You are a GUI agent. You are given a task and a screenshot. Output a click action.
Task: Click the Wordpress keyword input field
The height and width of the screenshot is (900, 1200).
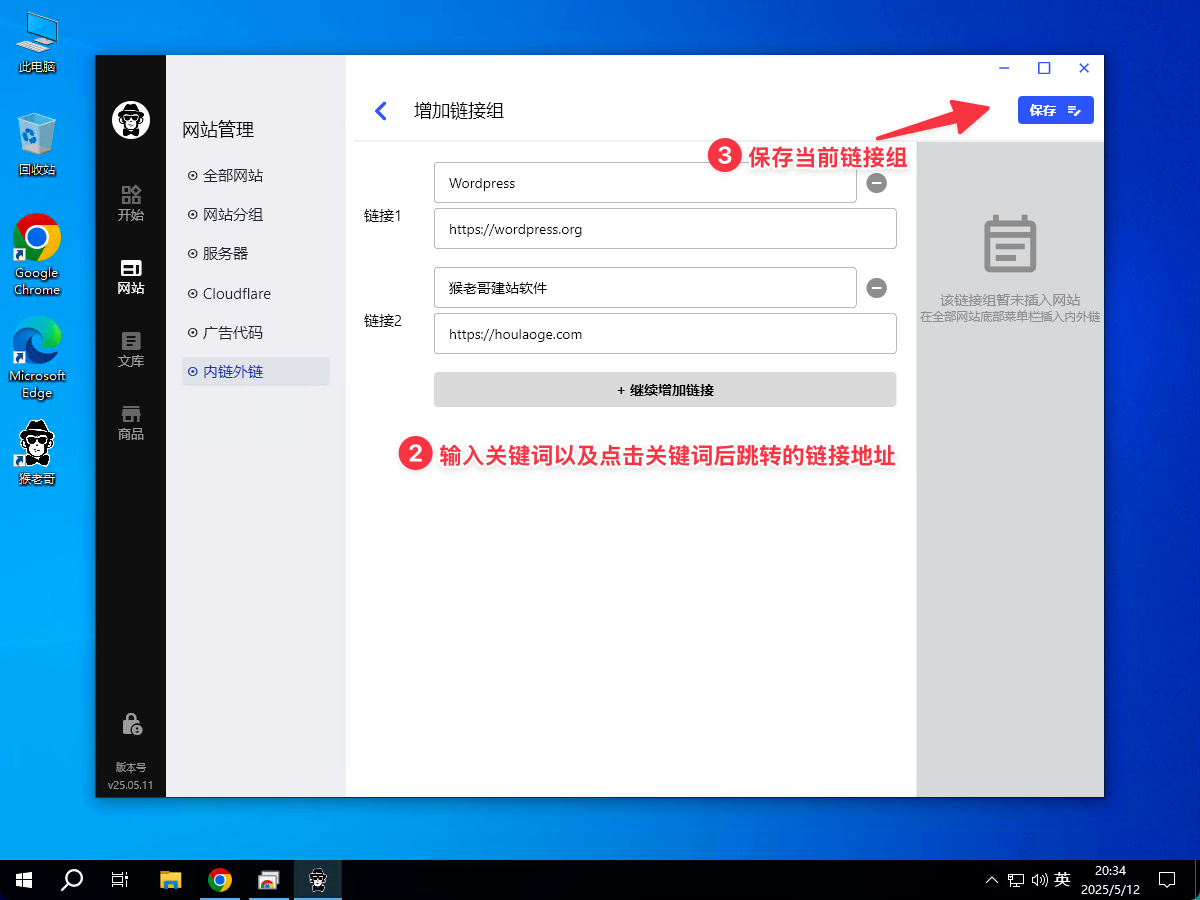click(x=645, y=183)
